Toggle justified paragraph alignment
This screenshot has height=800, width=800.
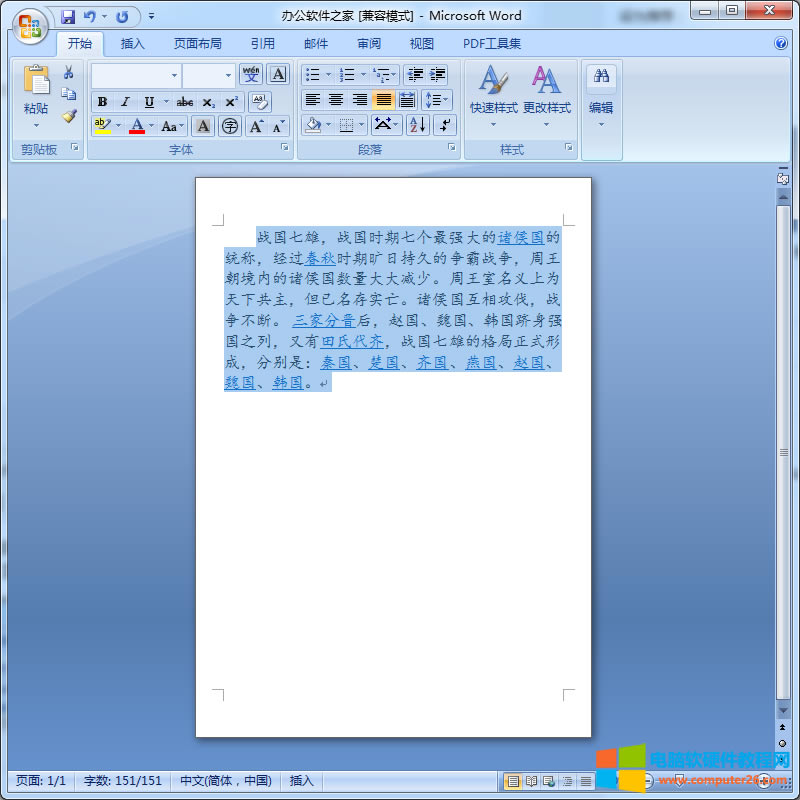tap(383, 100)
